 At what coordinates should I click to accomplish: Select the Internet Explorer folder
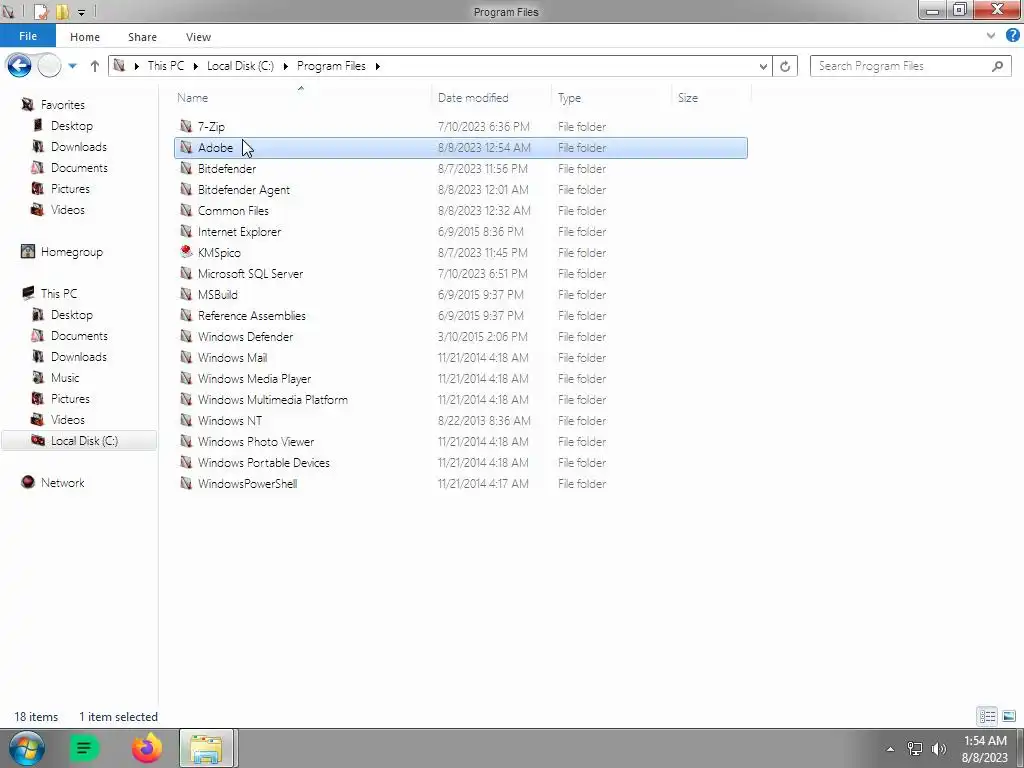click(461, 231)
